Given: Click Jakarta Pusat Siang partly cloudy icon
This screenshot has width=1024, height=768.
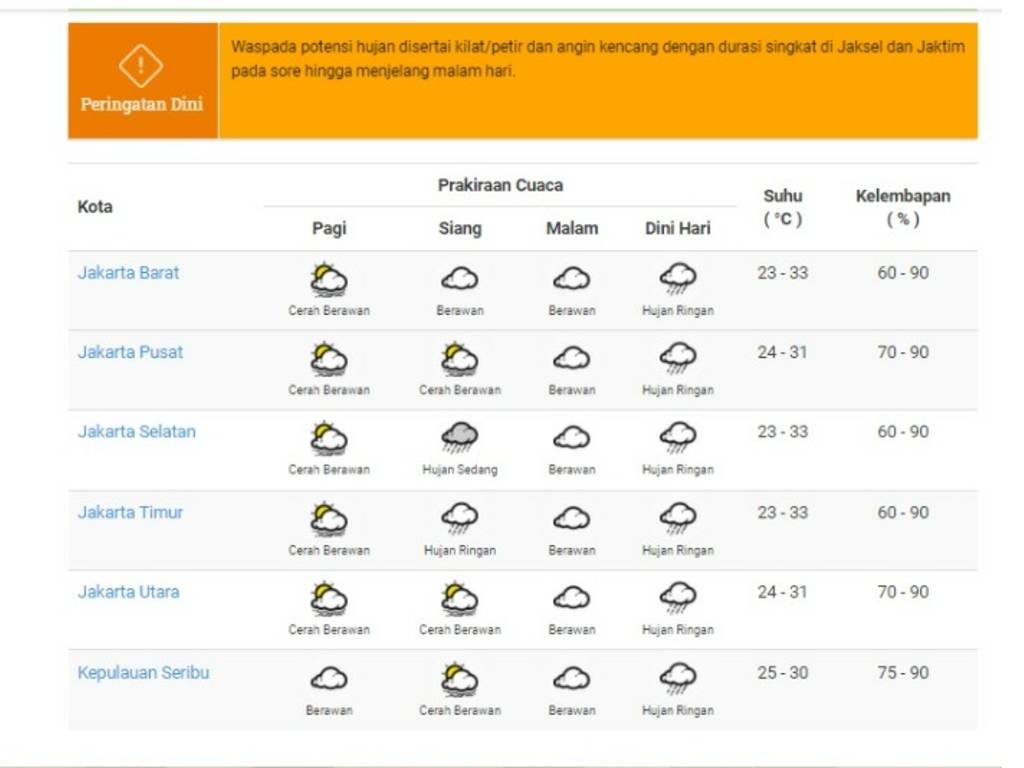Looking at the screenshot, I should (460, 359).
